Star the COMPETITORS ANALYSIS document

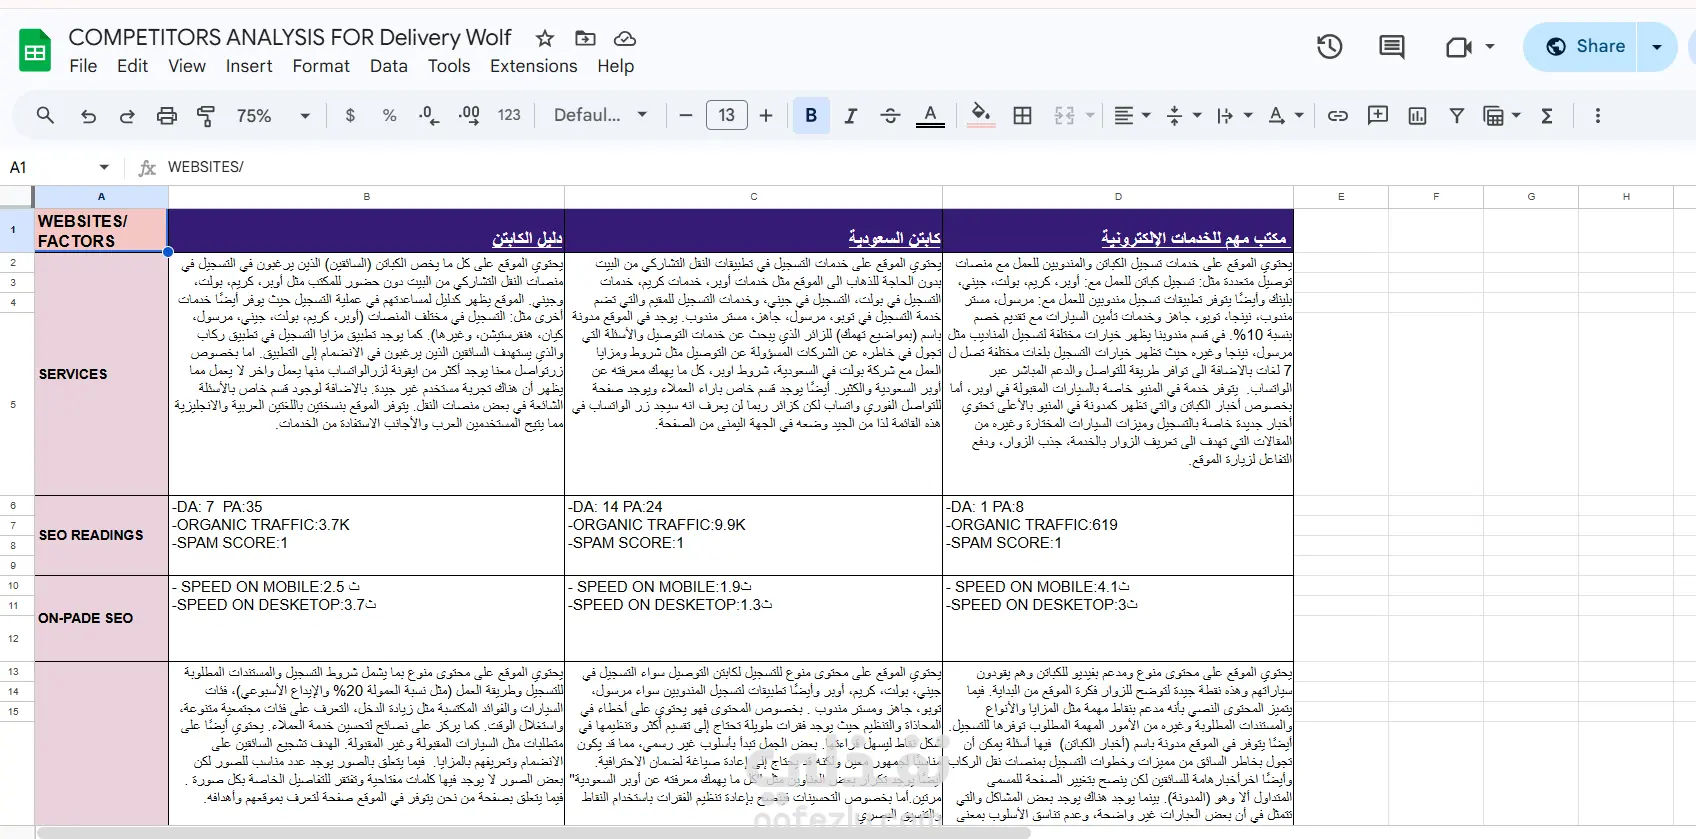[x=545, y=39]
